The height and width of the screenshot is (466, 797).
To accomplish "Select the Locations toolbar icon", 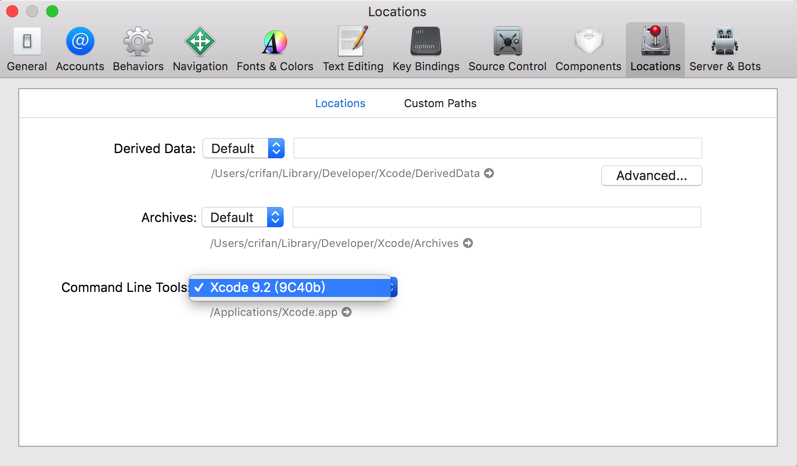I will coord(655,49).
